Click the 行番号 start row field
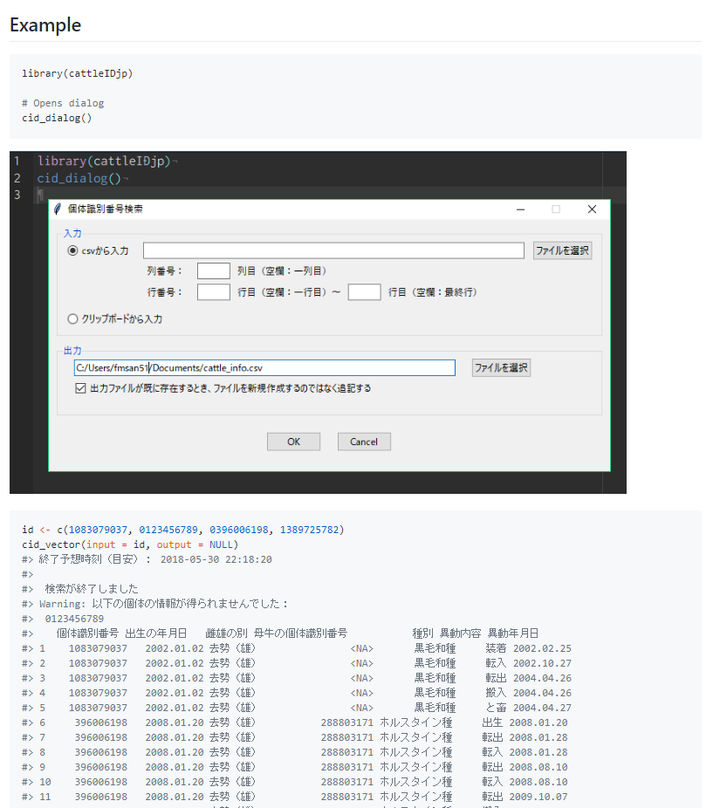 [213, 292]
